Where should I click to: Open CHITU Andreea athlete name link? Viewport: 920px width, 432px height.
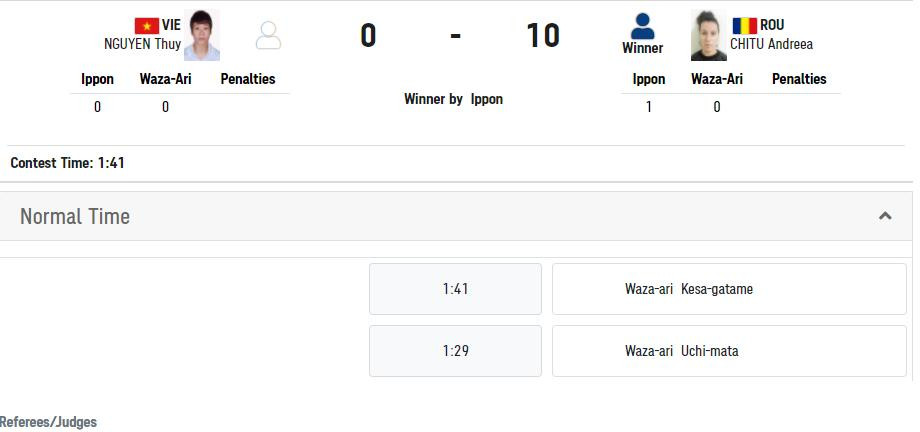click(x=771, y=44)
